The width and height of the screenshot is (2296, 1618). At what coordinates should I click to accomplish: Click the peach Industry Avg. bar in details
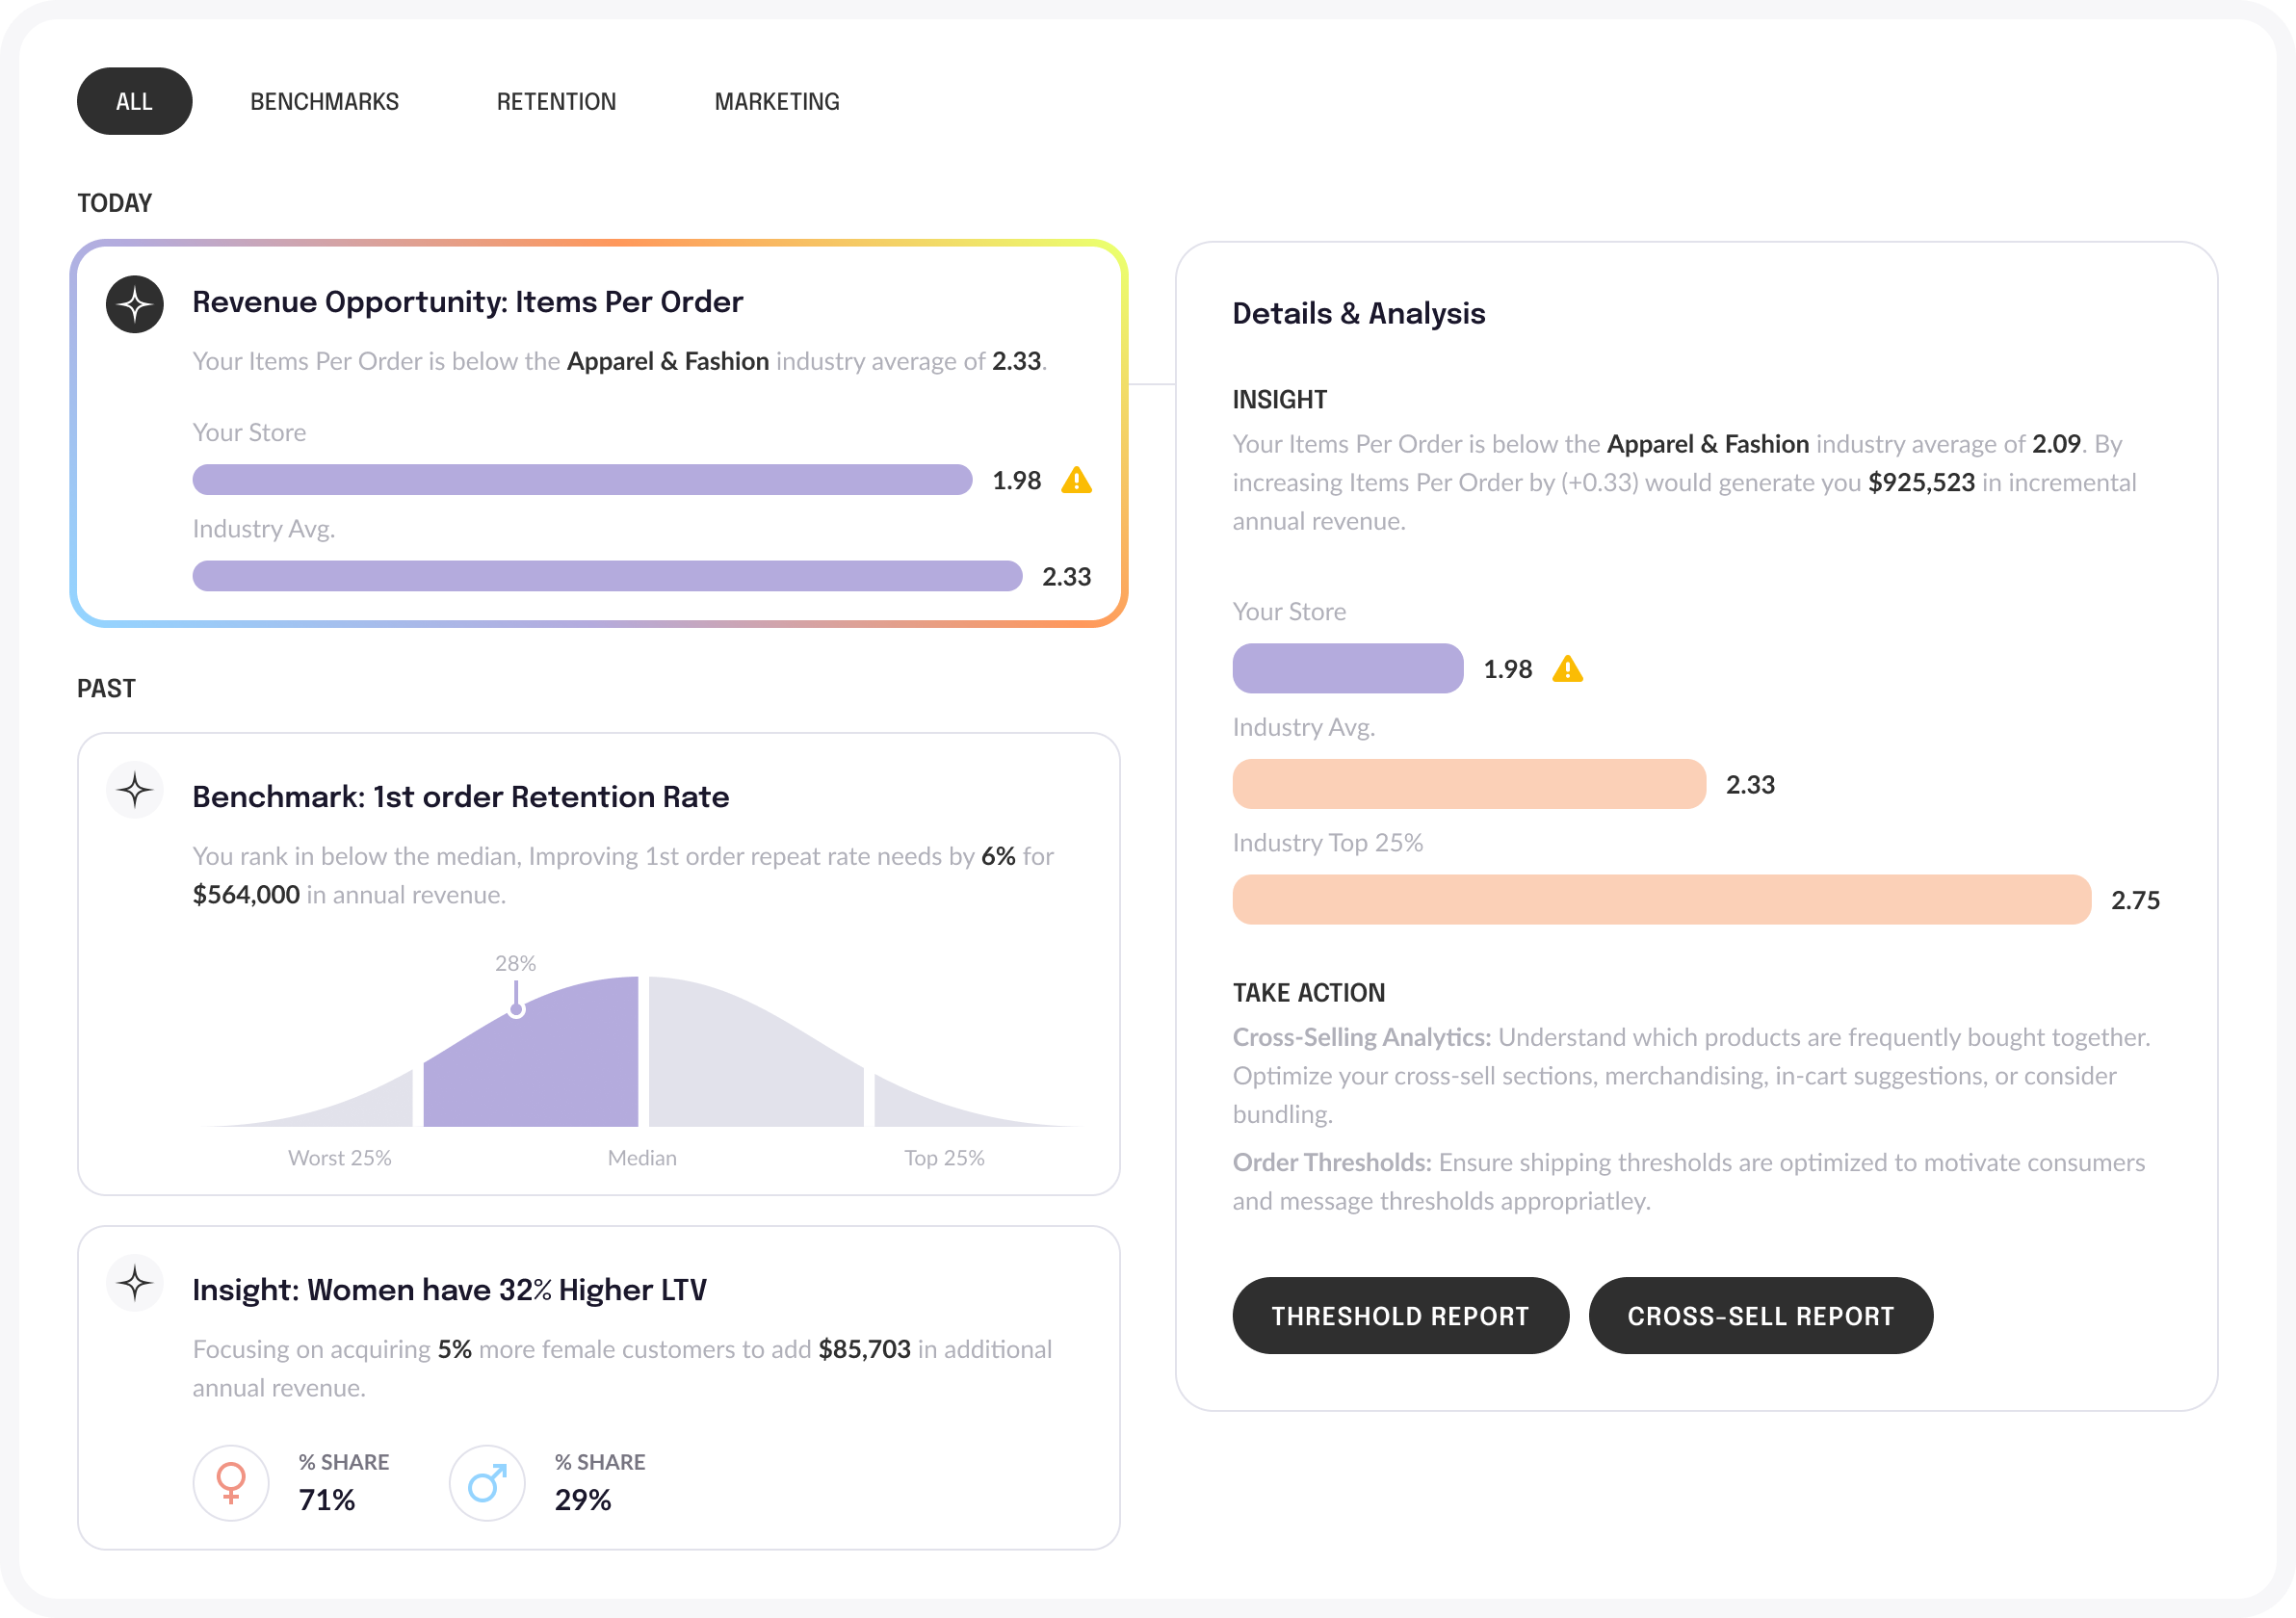pyautogui.click(x=1468, y=784)
